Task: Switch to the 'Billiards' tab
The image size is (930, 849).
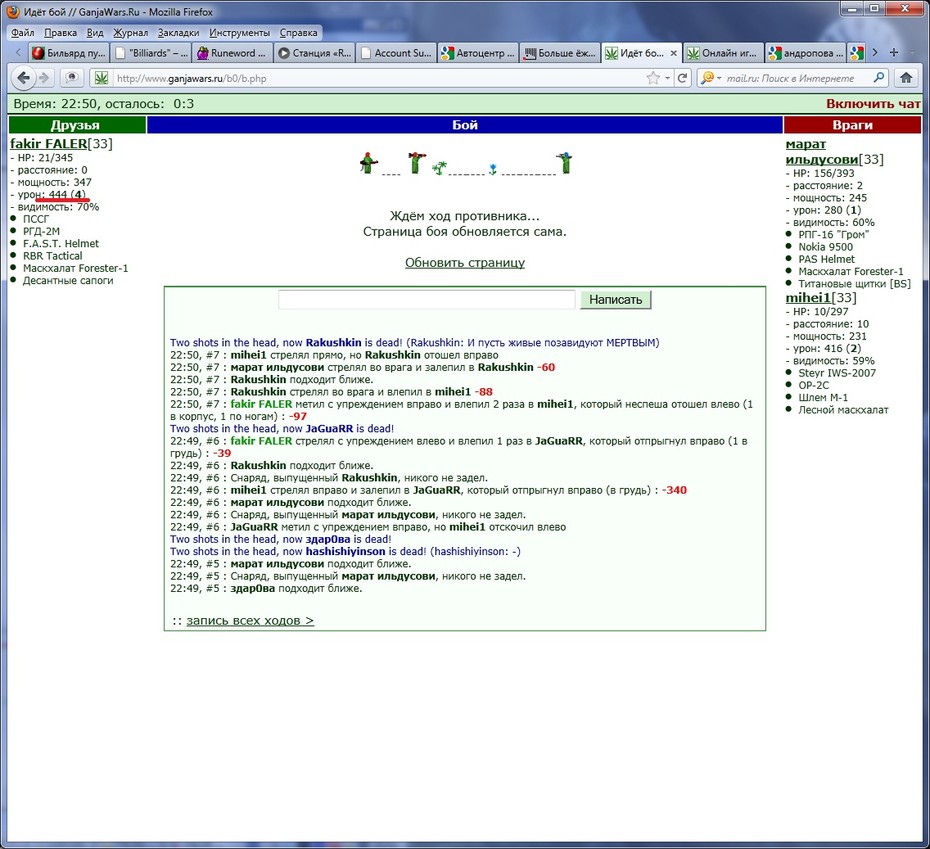Action: 151,53
